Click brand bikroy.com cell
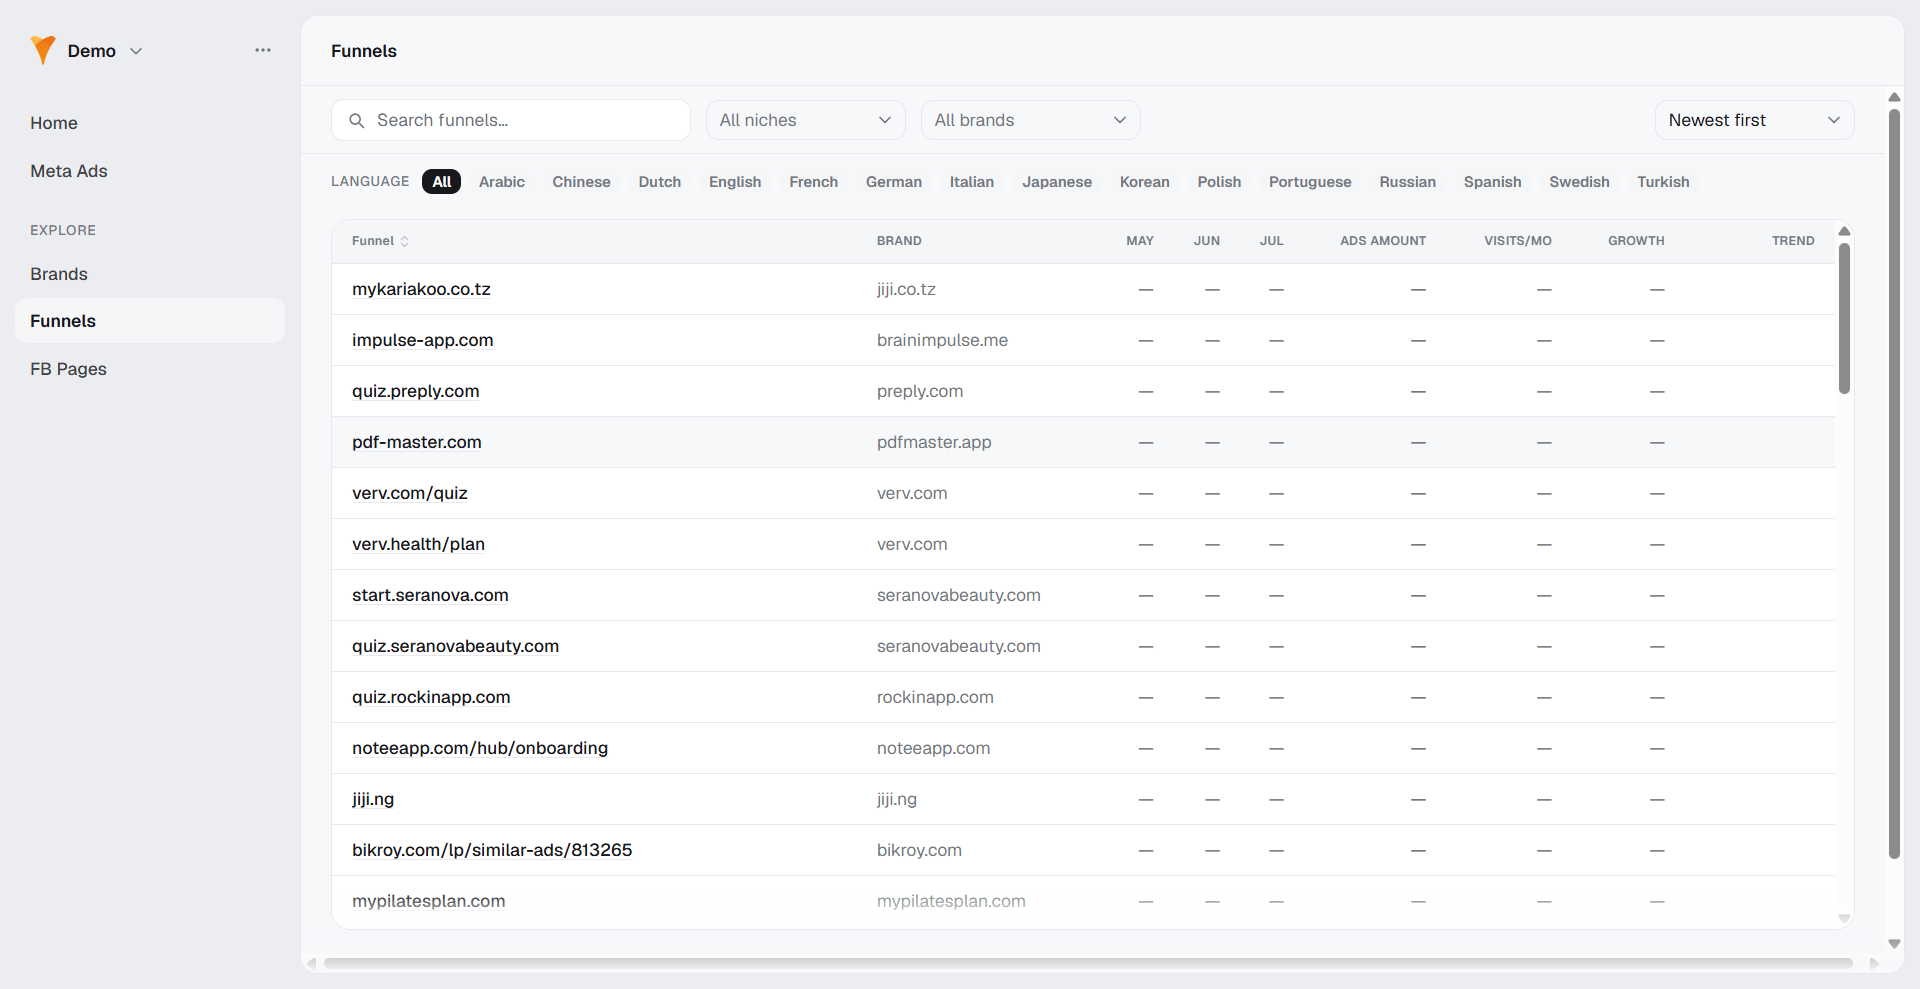The image size is (1920, 989). [919, 850]
